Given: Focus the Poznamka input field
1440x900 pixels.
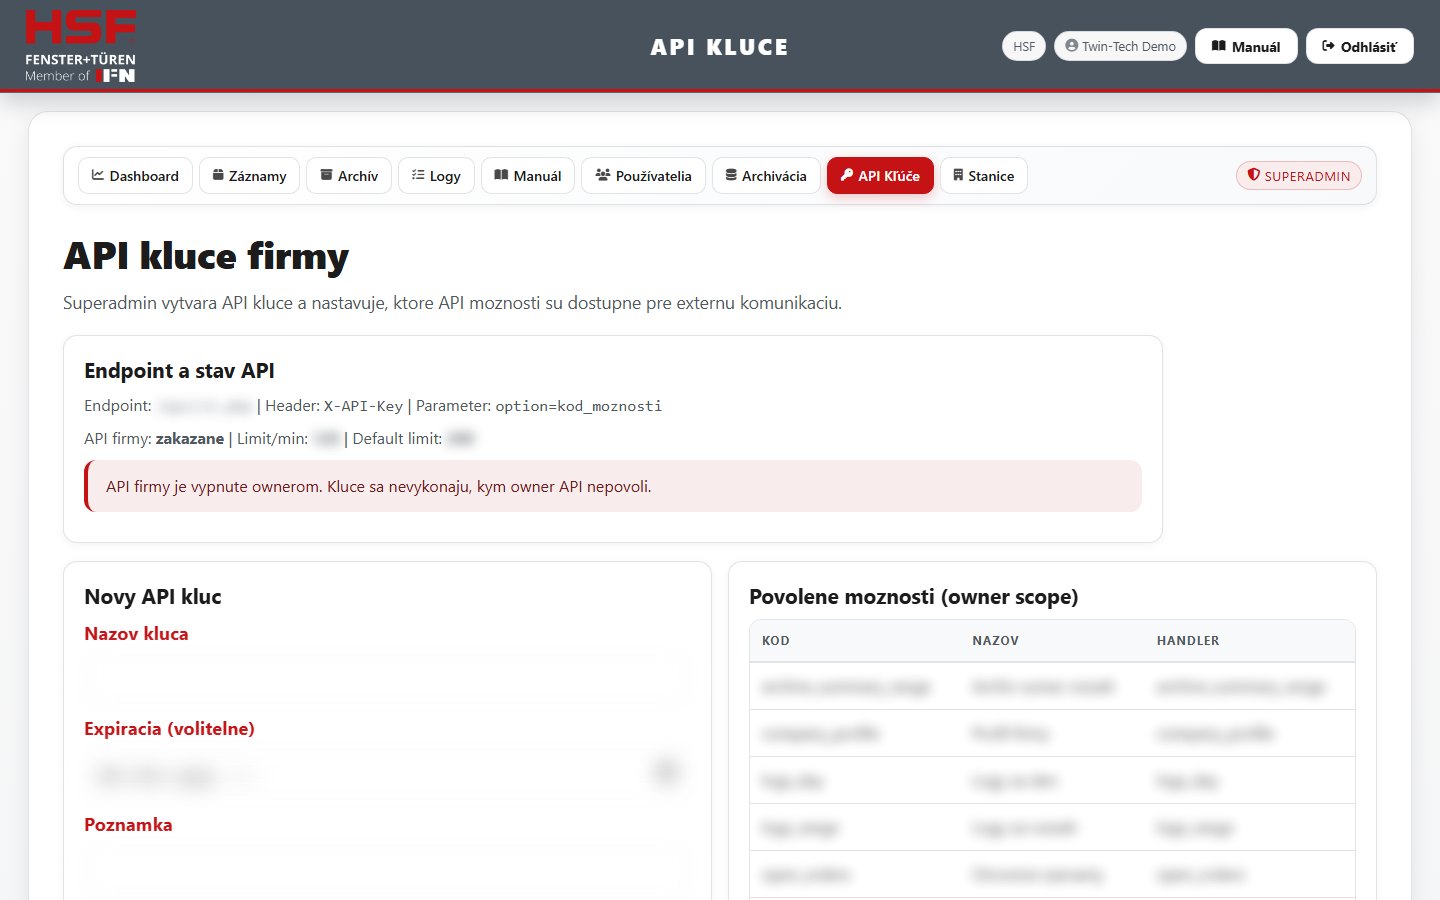Looking at the screenshot, I should coord(387,870).
